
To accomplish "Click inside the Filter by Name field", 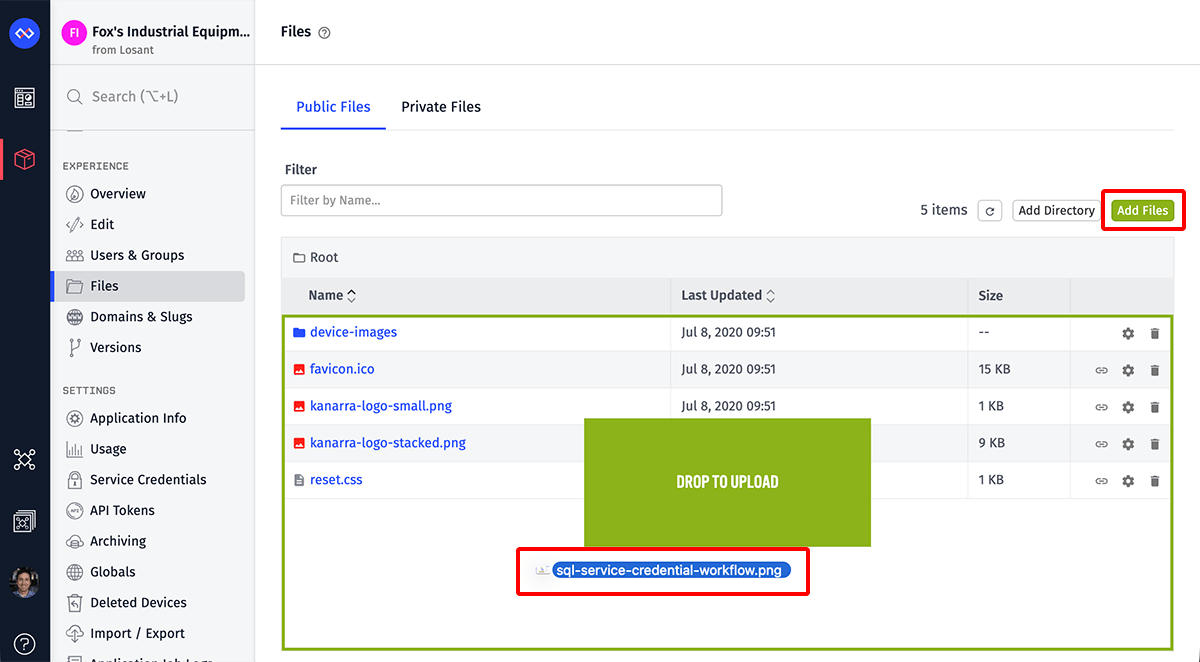I will (500, 200).
